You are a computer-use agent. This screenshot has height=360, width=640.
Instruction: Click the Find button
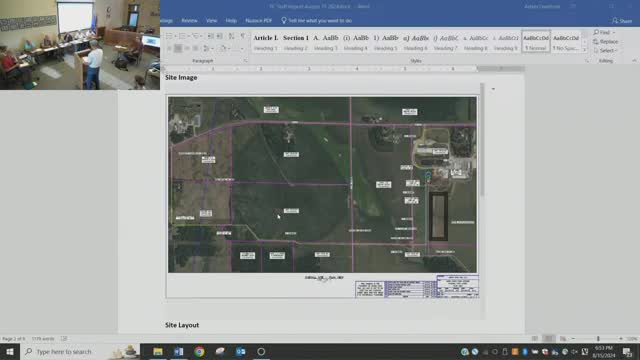pos(601,32)
